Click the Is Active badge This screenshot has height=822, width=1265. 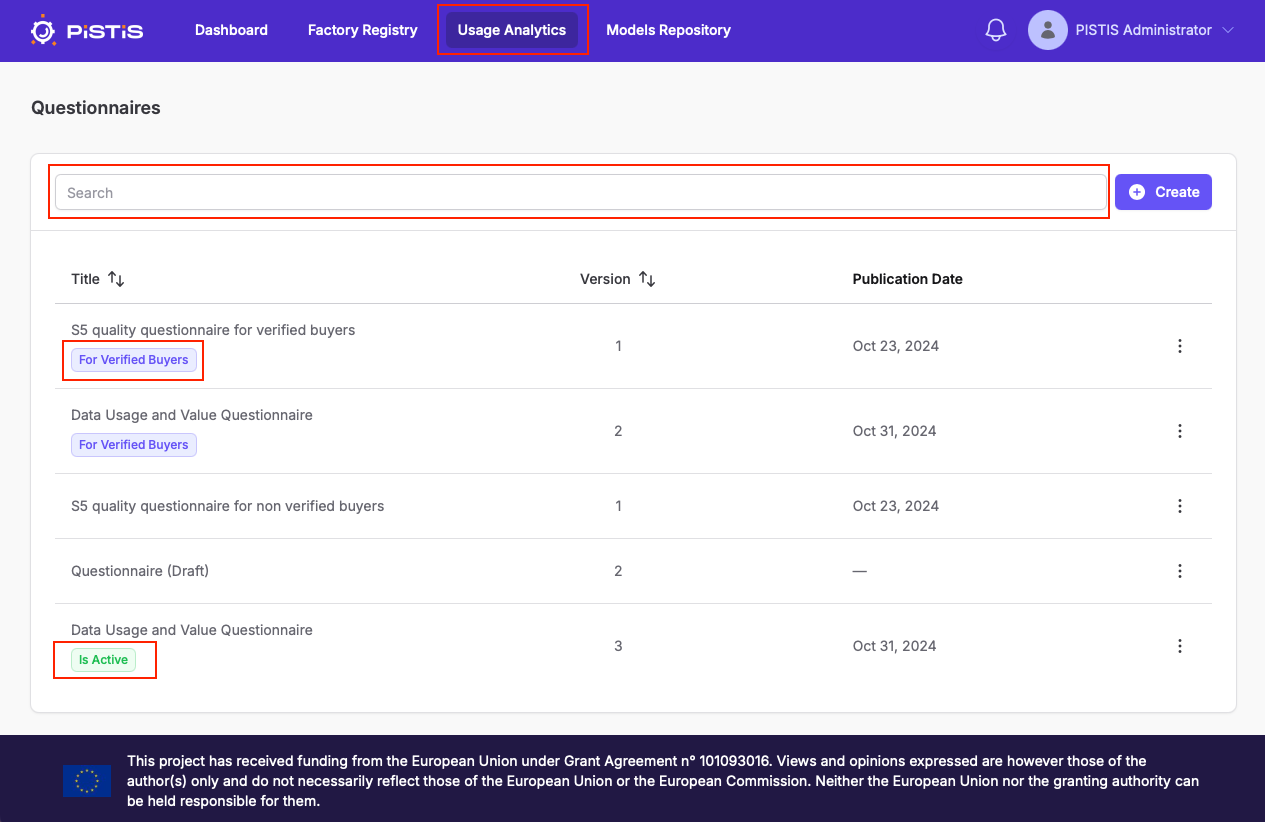pos(103,660)
